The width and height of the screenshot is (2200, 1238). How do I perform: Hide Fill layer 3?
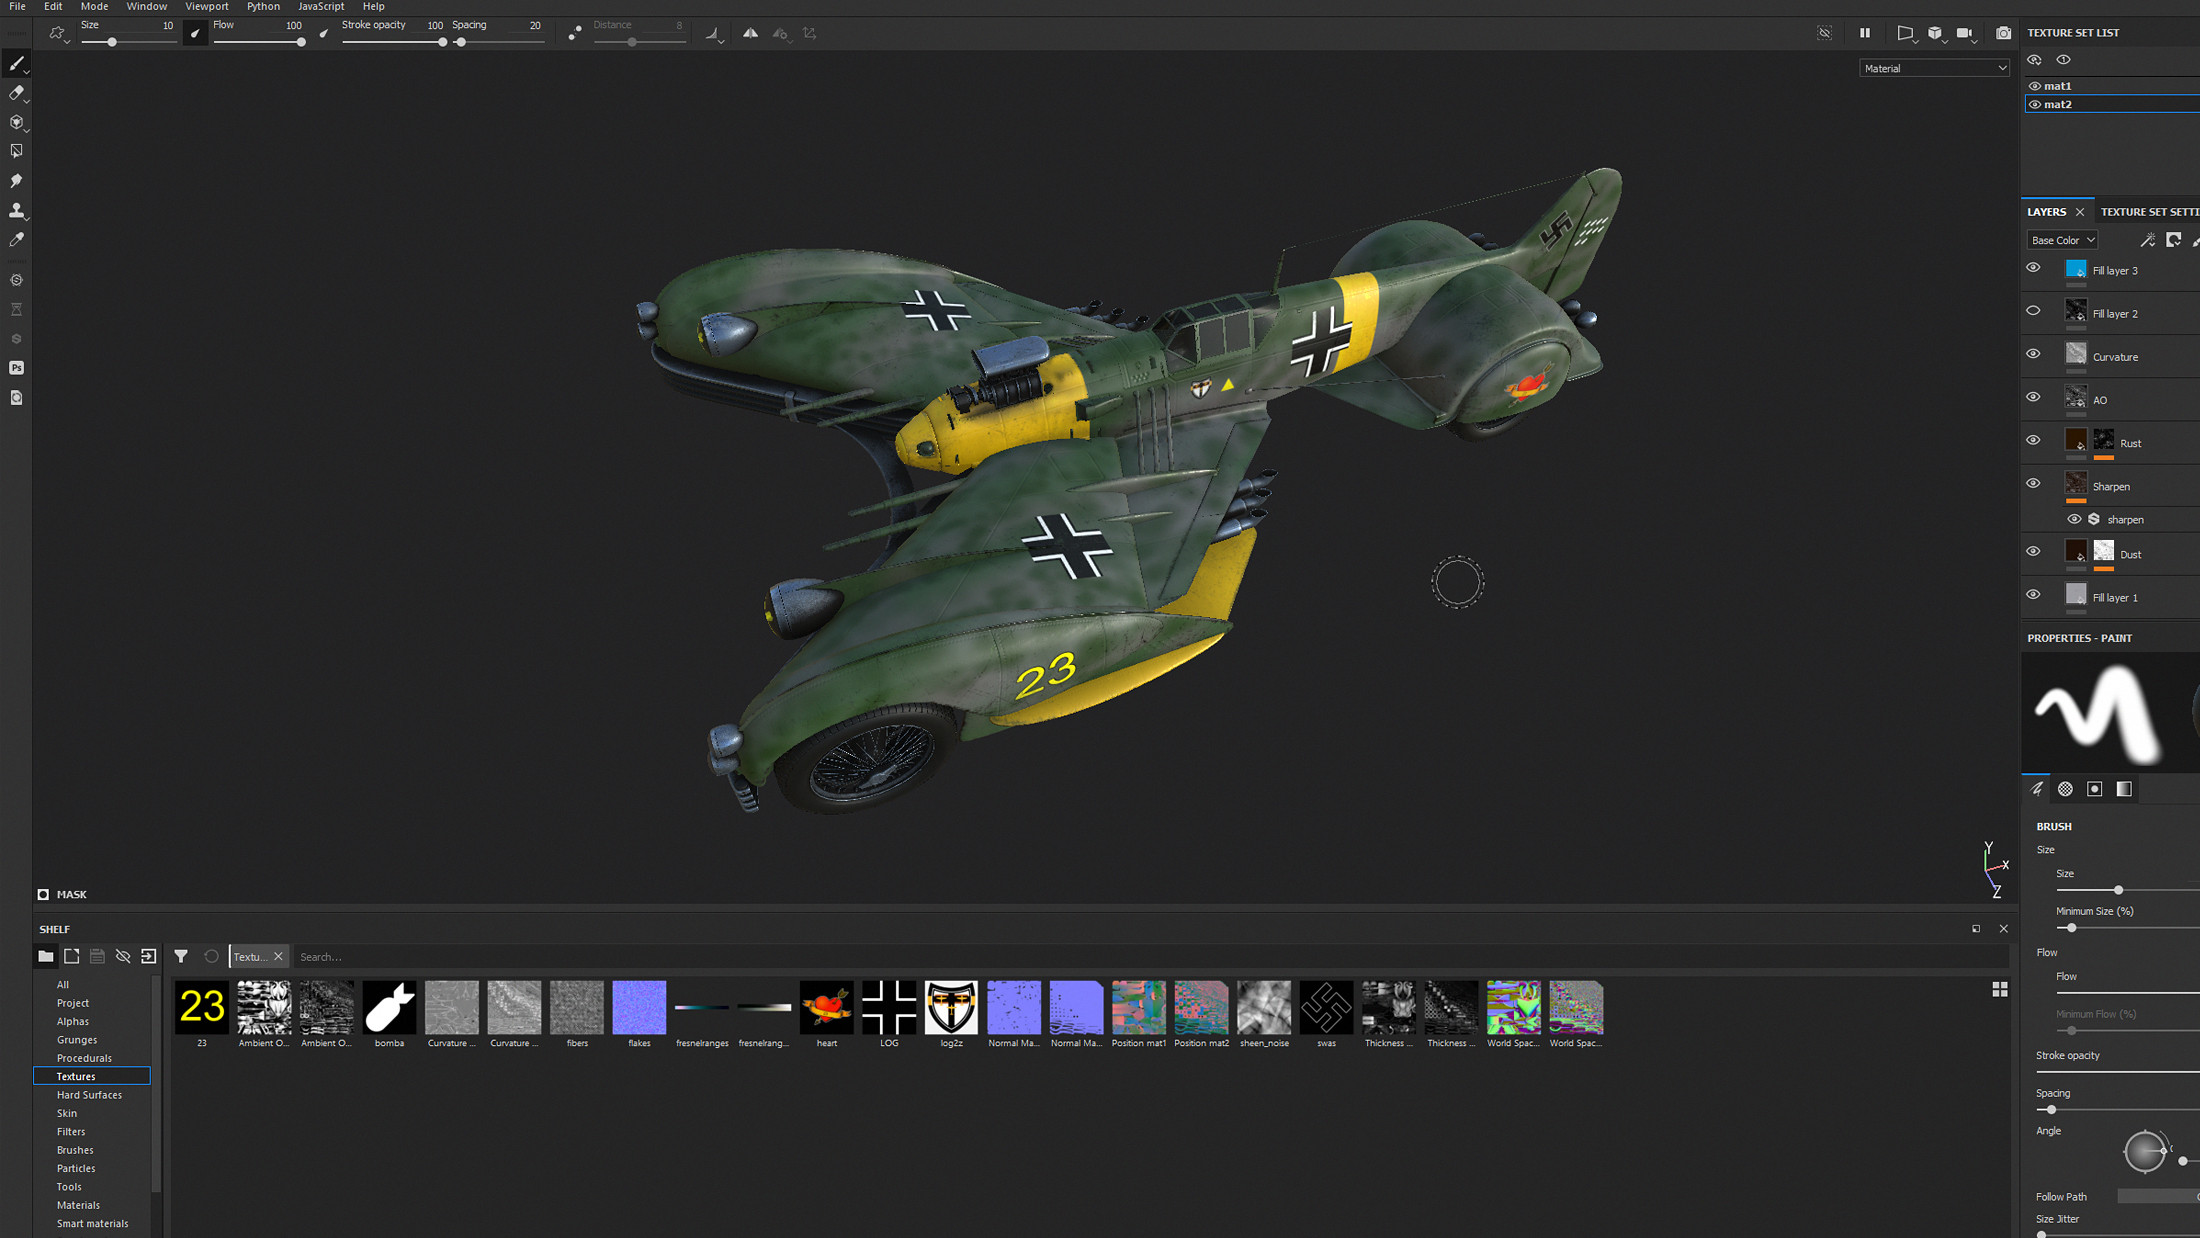point(2033,268)
